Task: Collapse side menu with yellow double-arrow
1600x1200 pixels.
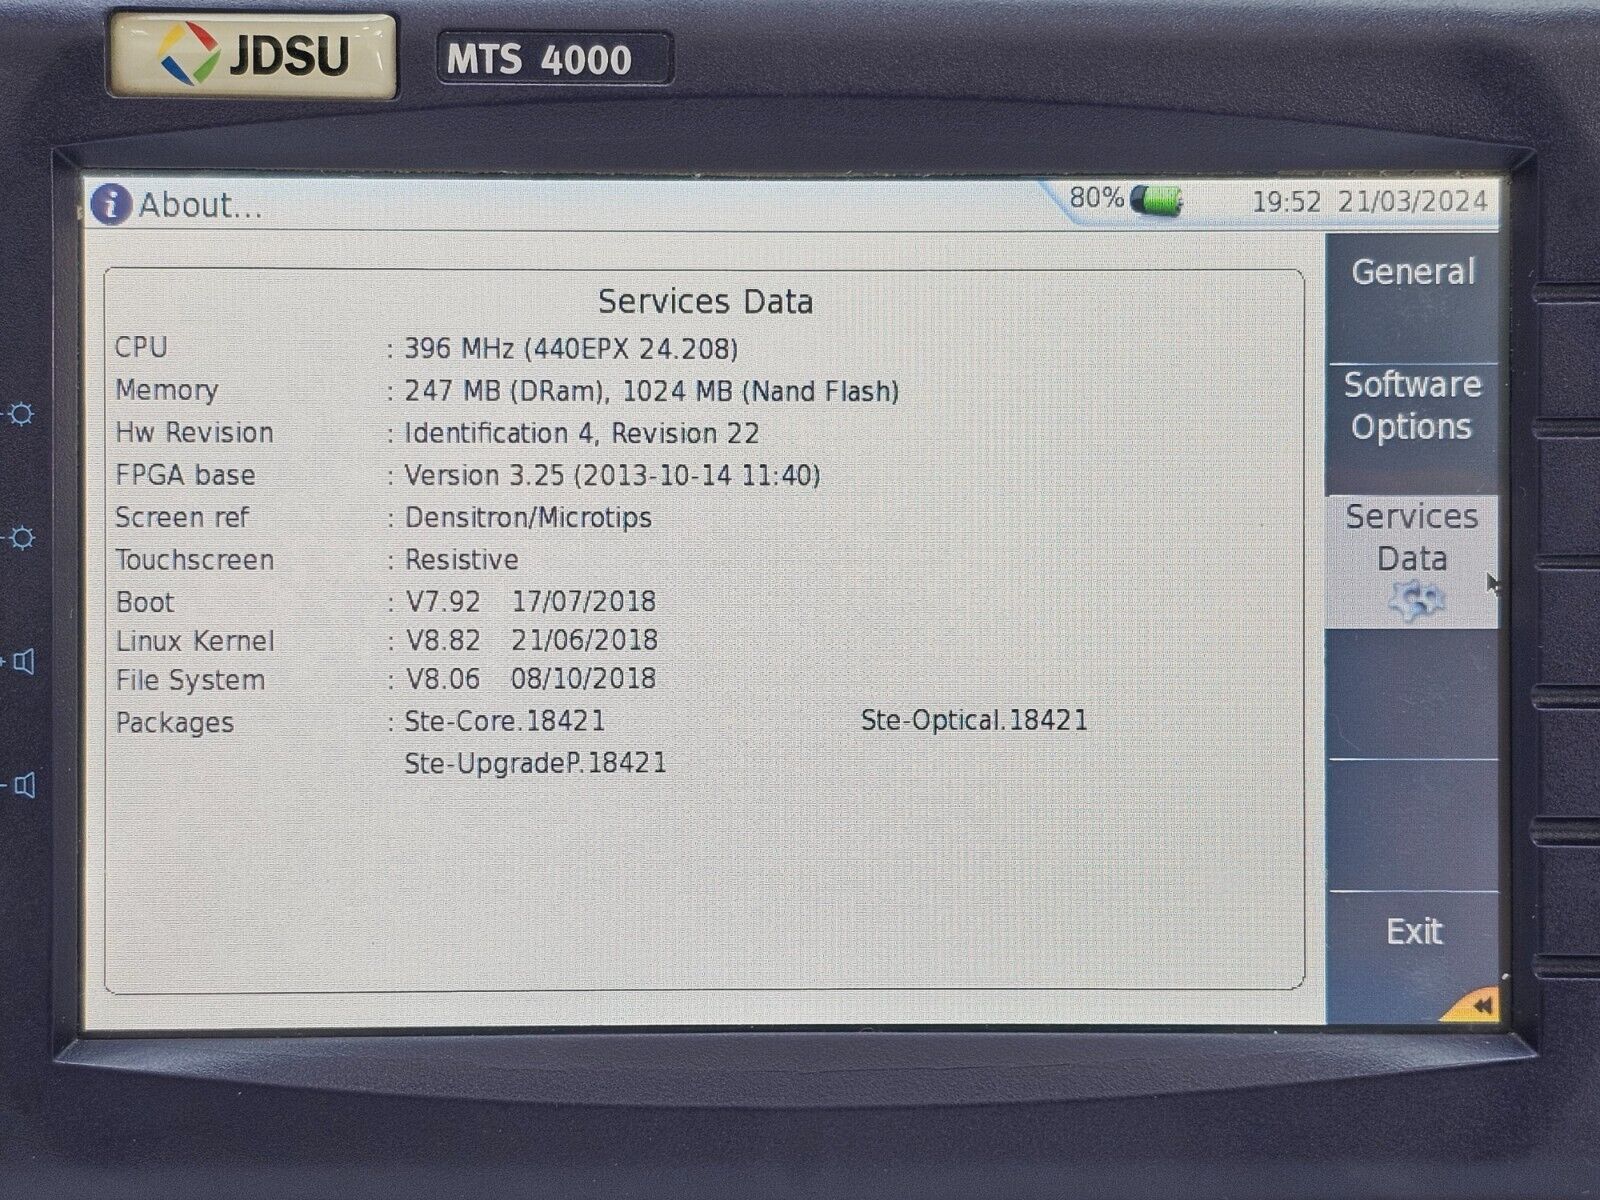Action: 1476,1006
